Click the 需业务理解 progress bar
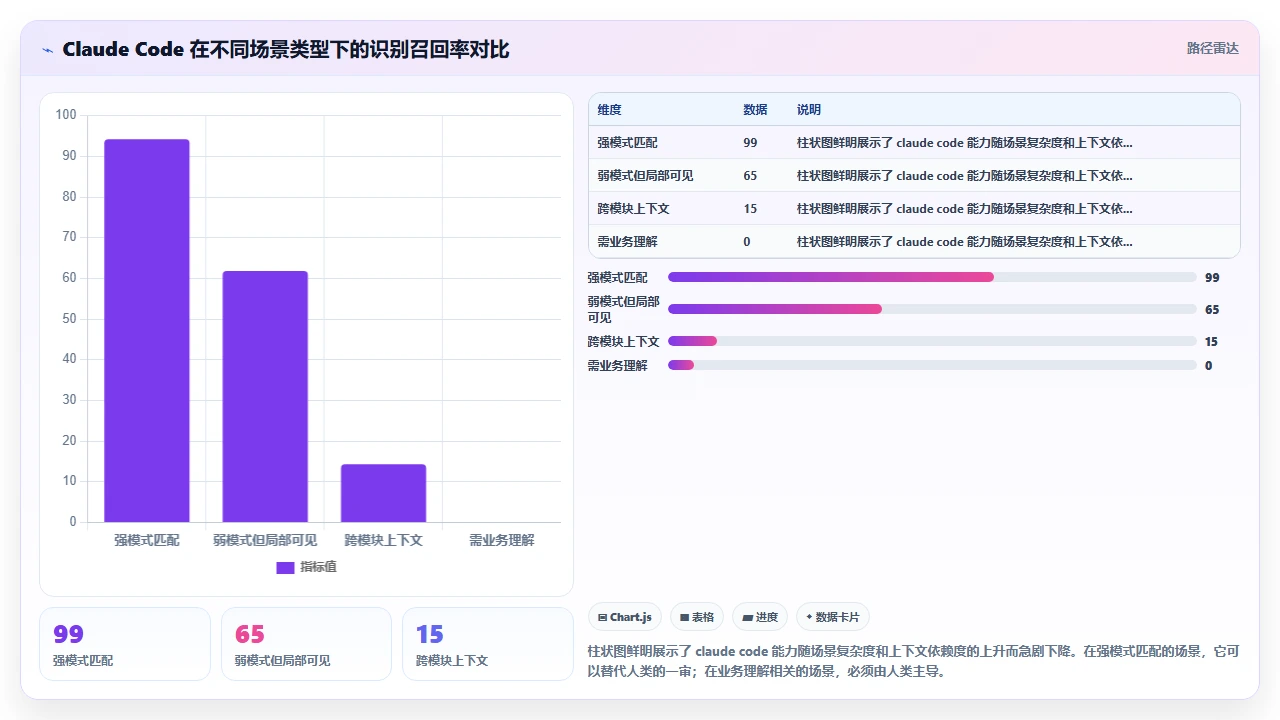The image size is (1280, 720). tap(932, 365)
